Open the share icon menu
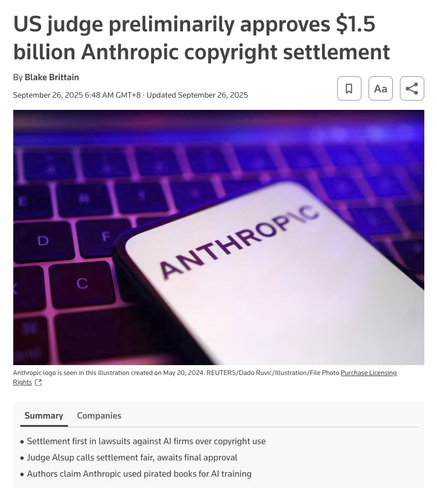437x500 pixels. click(412, 88)
